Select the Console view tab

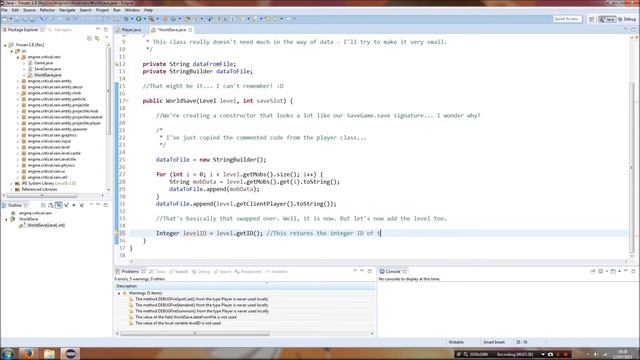(x=393, y=271)
